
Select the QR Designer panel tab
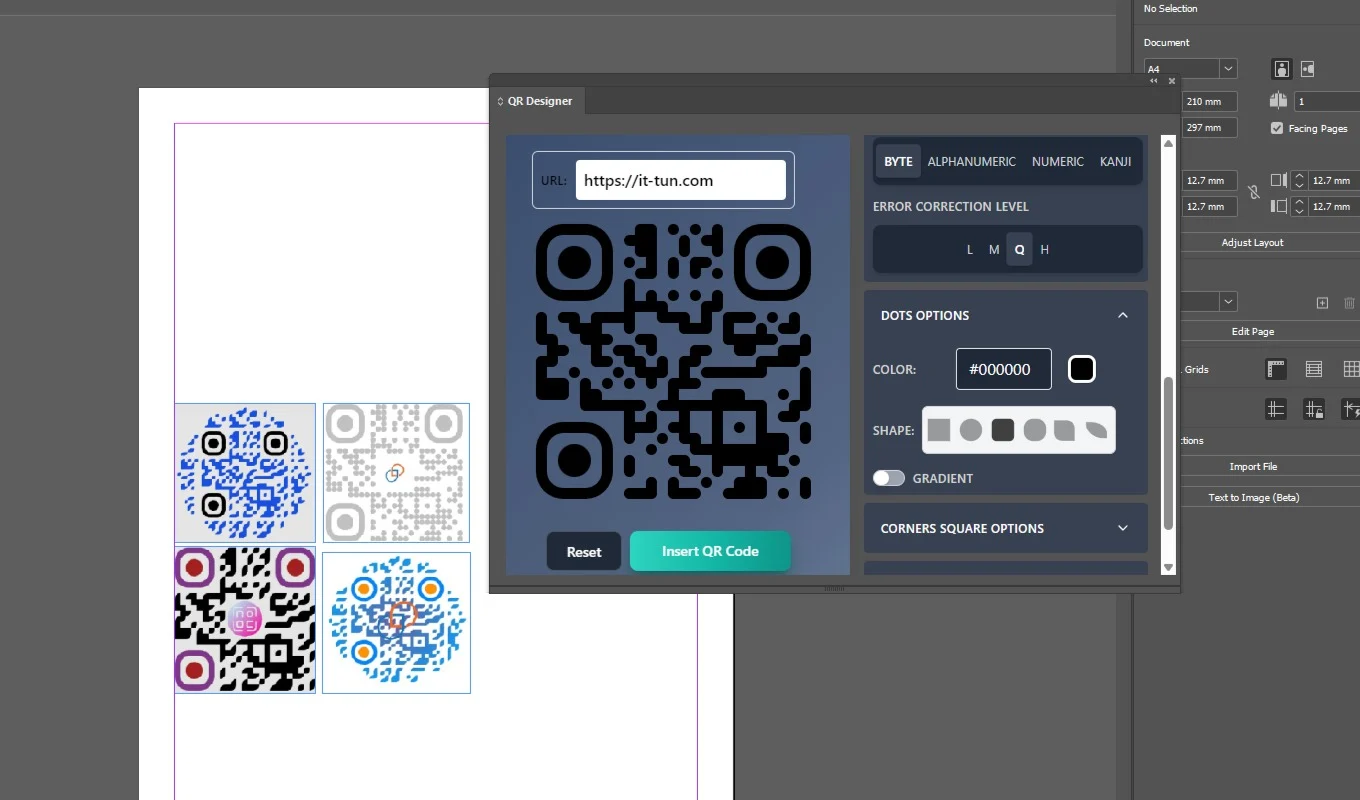(538, 101)
